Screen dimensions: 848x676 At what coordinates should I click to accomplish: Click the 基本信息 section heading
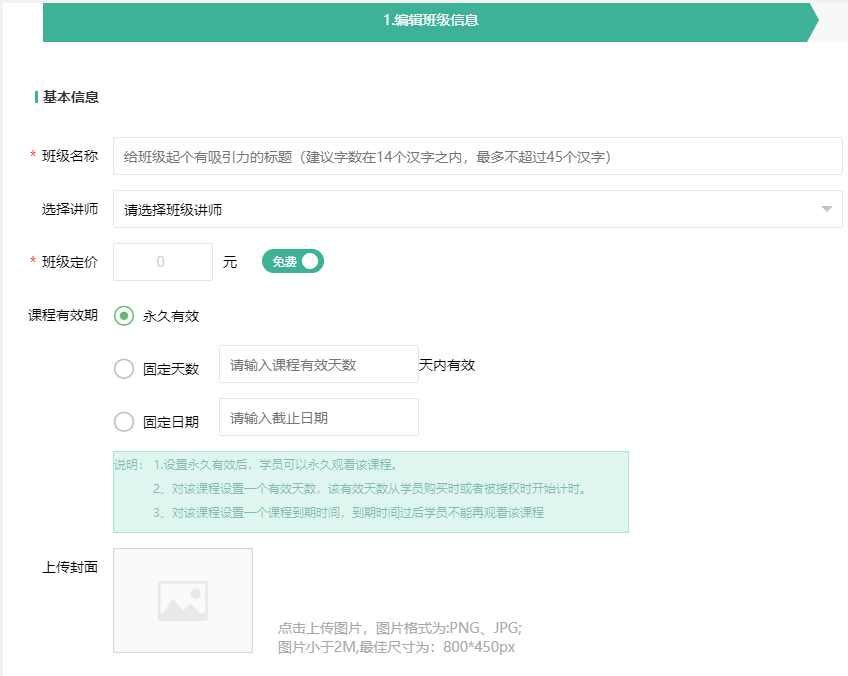(70, 97)
